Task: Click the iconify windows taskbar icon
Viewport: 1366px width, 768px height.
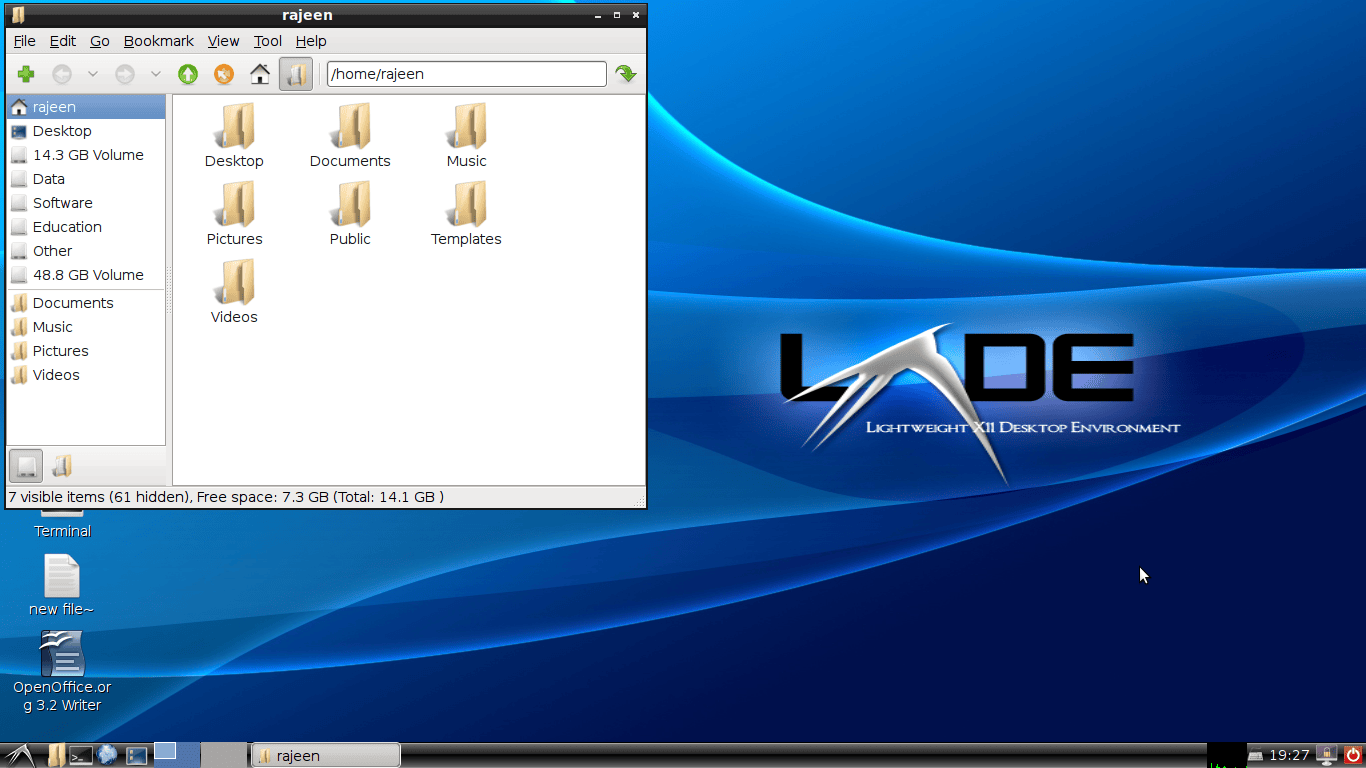Action: click(136, 755)
